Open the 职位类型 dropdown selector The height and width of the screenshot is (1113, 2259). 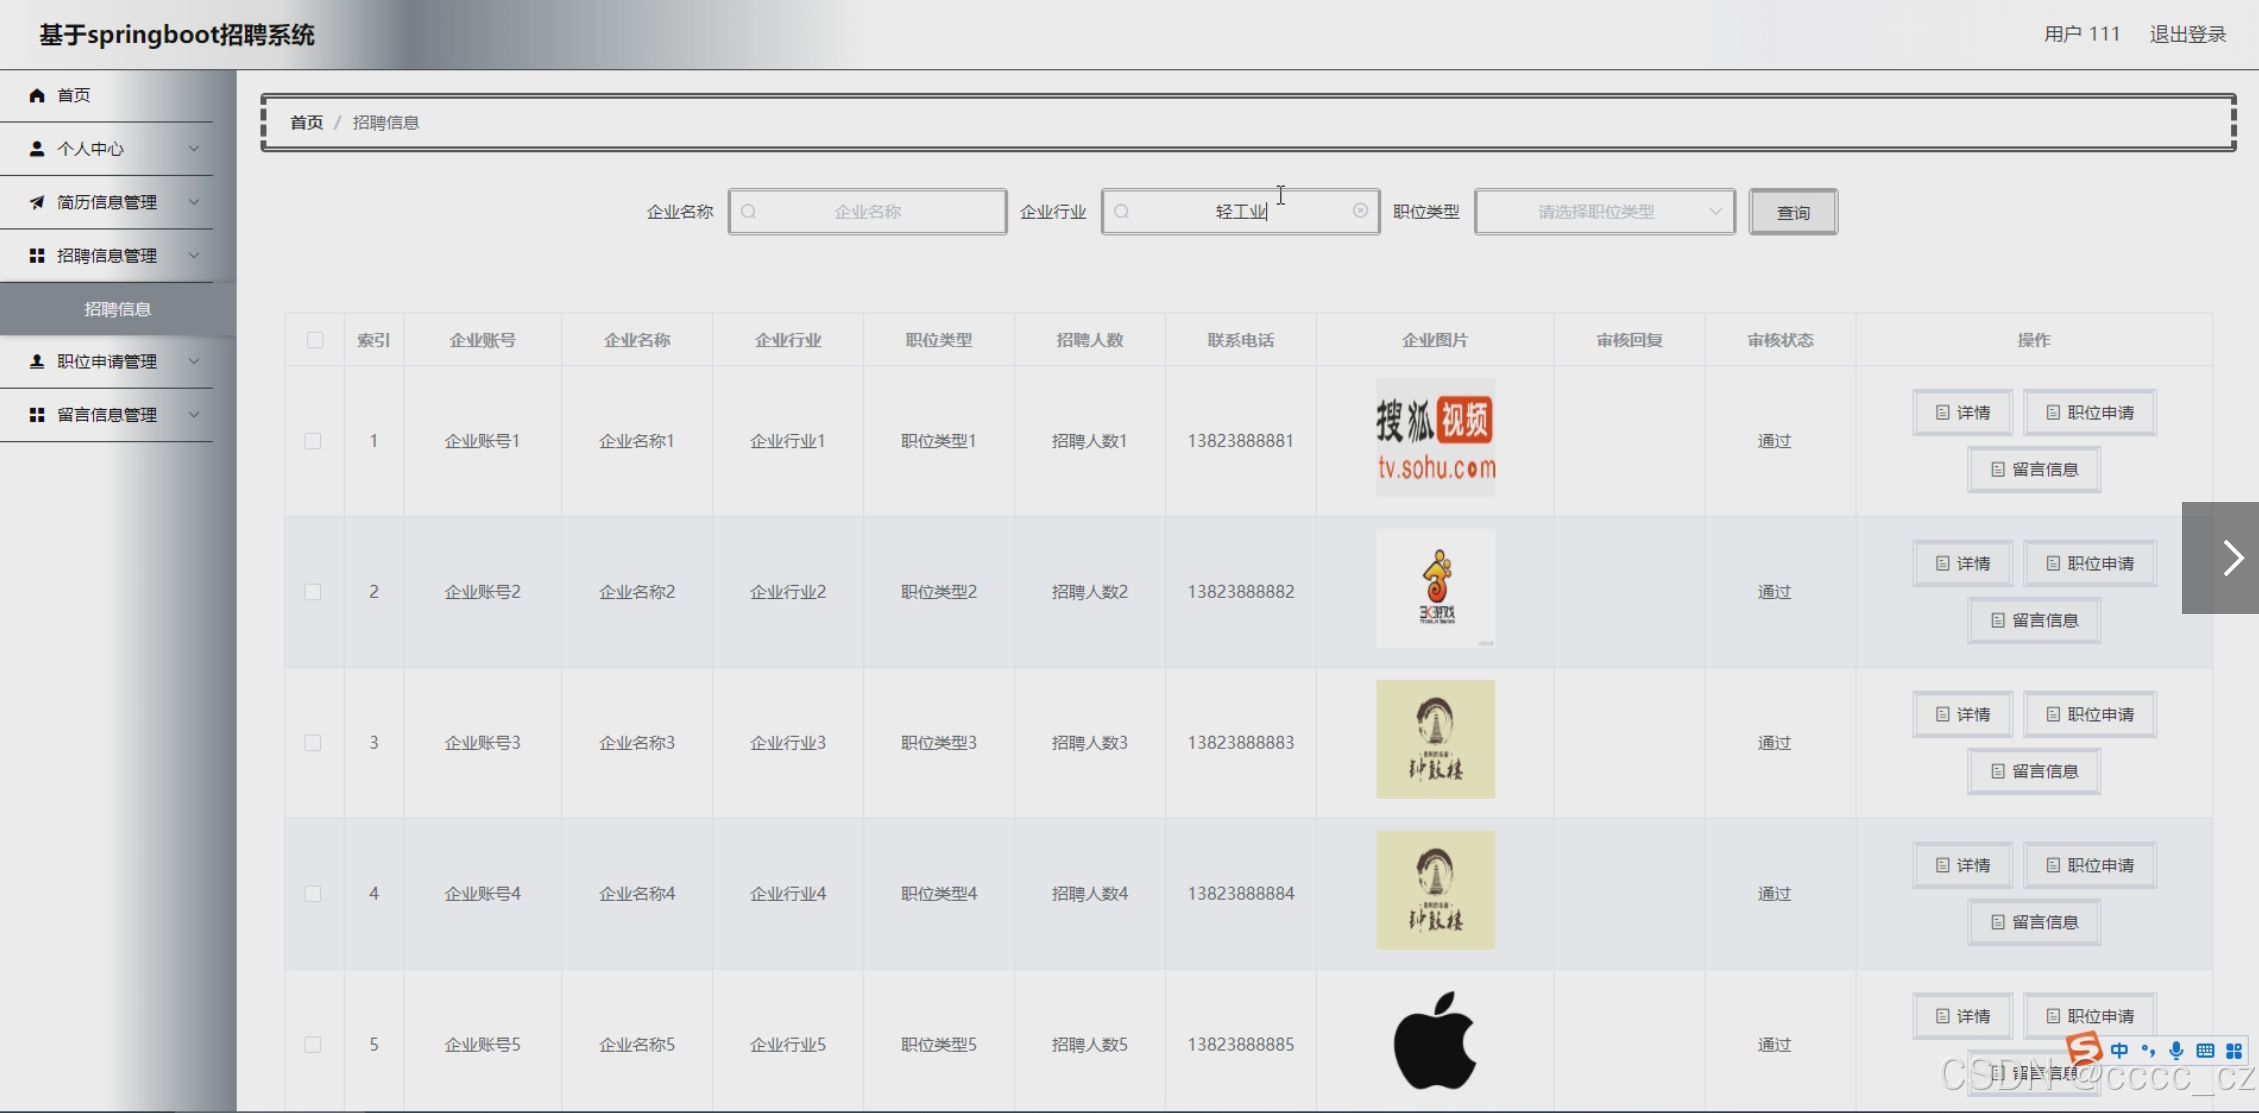point(1604,212)
